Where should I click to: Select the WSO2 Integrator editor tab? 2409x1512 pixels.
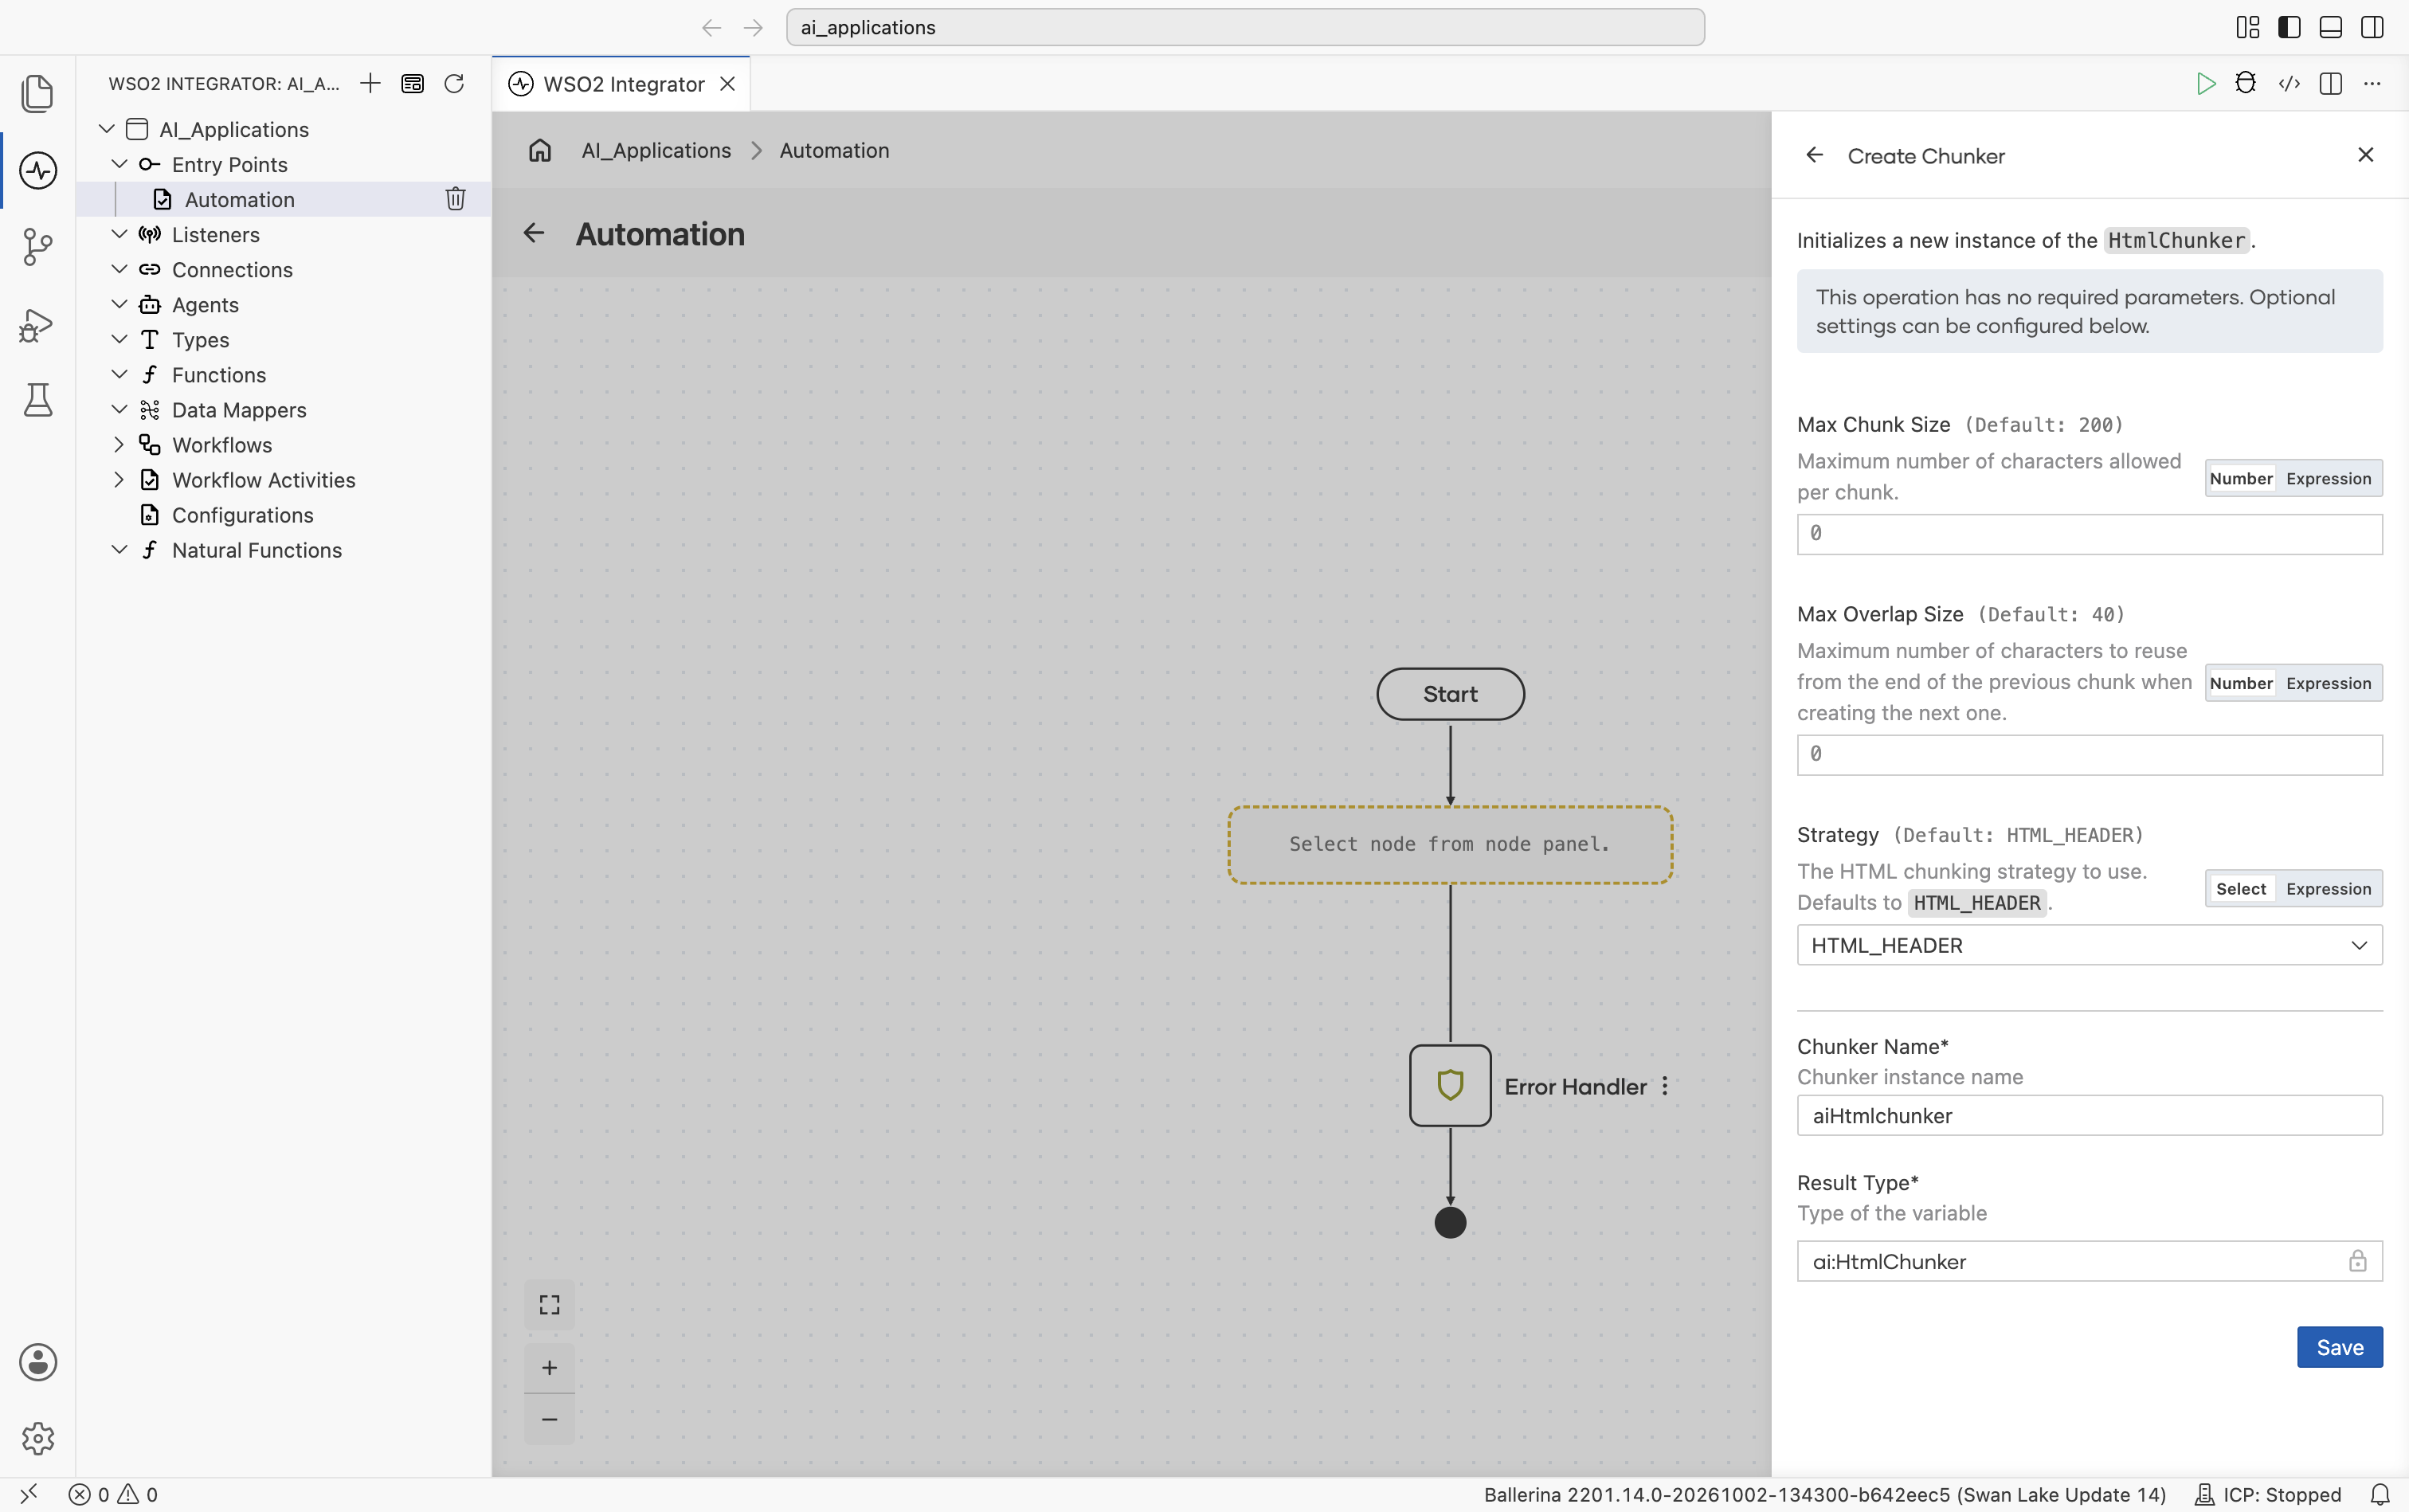click(621, 84)
